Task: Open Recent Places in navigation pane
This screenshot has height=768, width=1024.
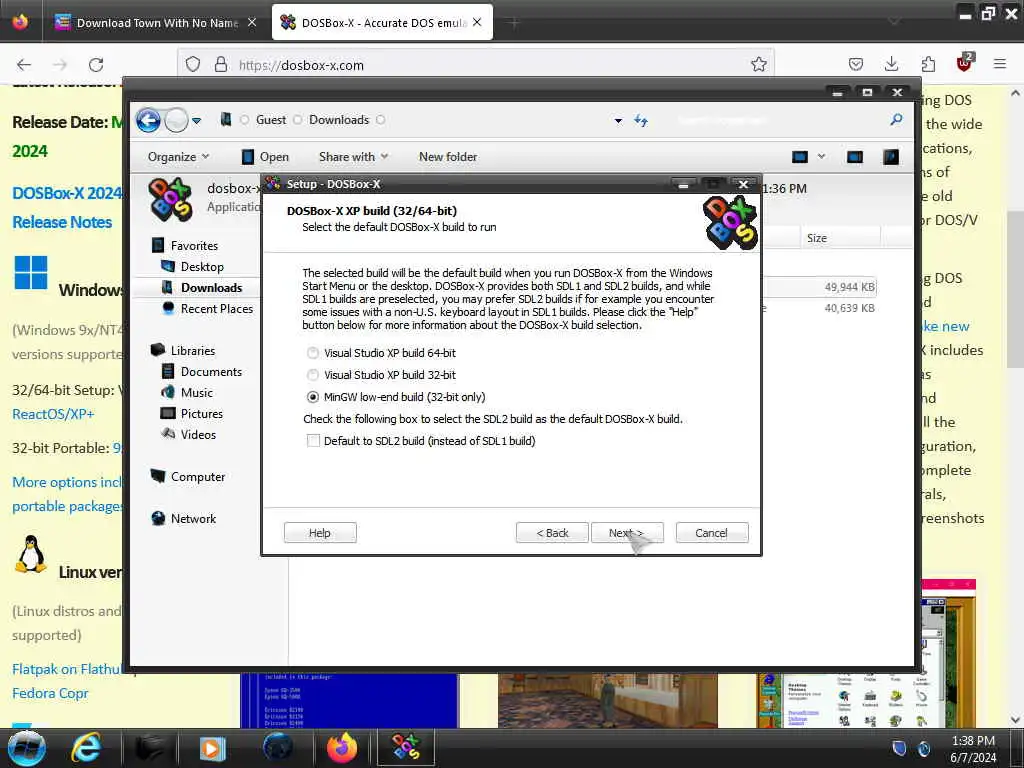Action: tap(216, 309)
